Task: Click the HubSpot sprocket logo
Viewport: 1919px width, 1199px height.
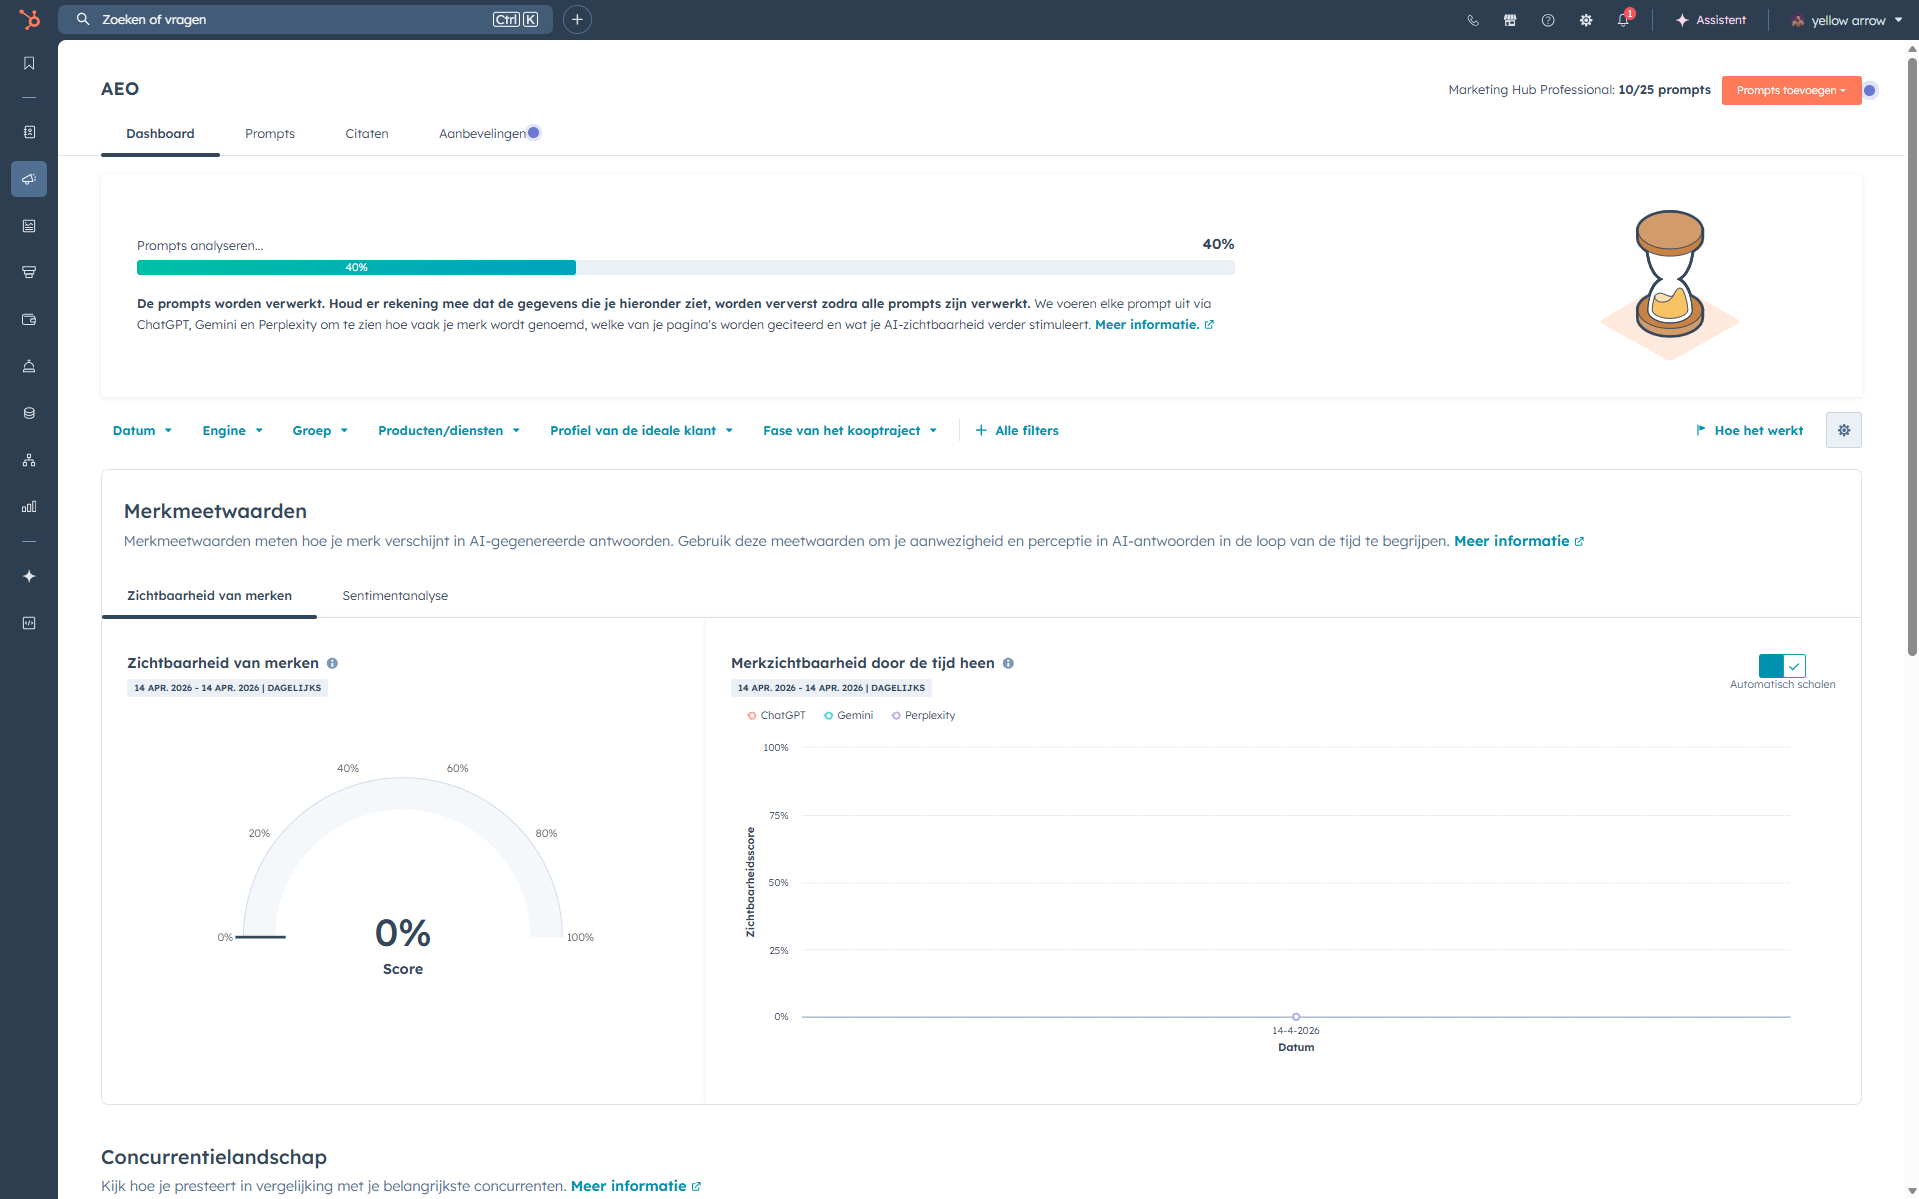Action: pos(29,19)
